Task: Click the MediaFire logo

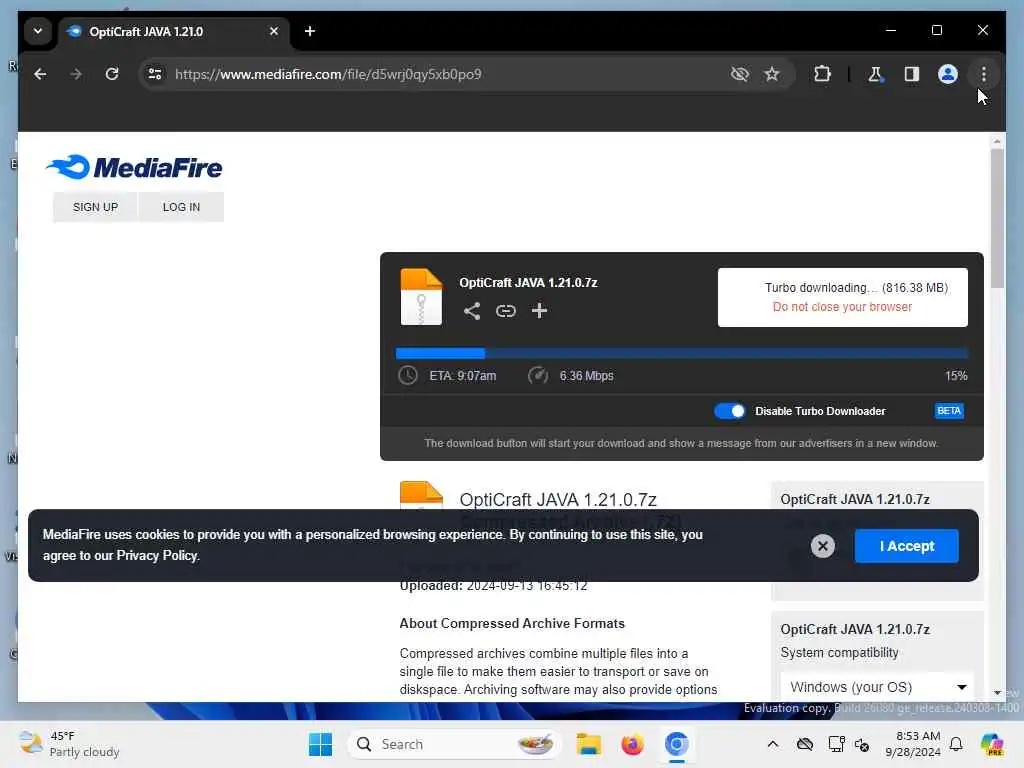Action: pyautogui.click(x=134, y=167)
